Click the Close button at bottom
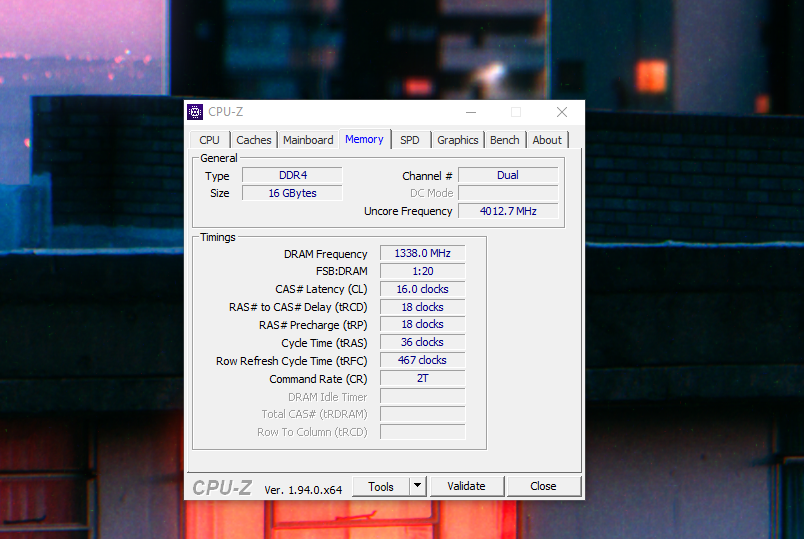 coord(544,486)
